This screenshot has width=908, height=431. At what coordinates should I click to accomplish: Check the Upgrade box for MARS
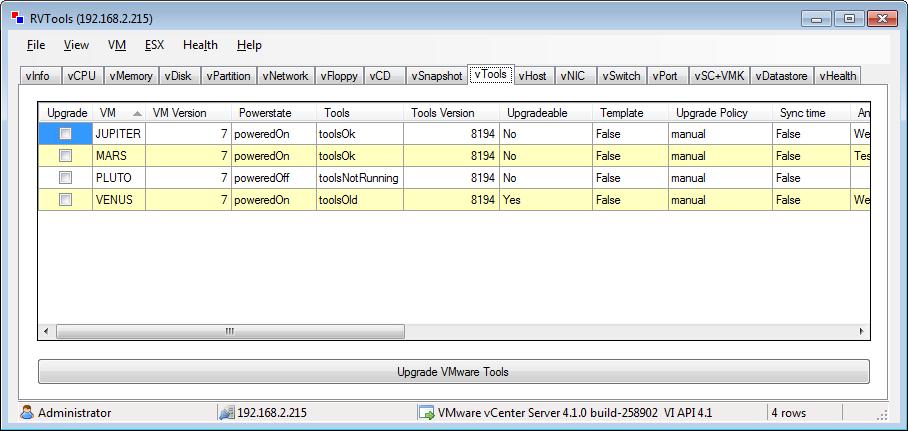pyautogui.click(x=65, y=156)
